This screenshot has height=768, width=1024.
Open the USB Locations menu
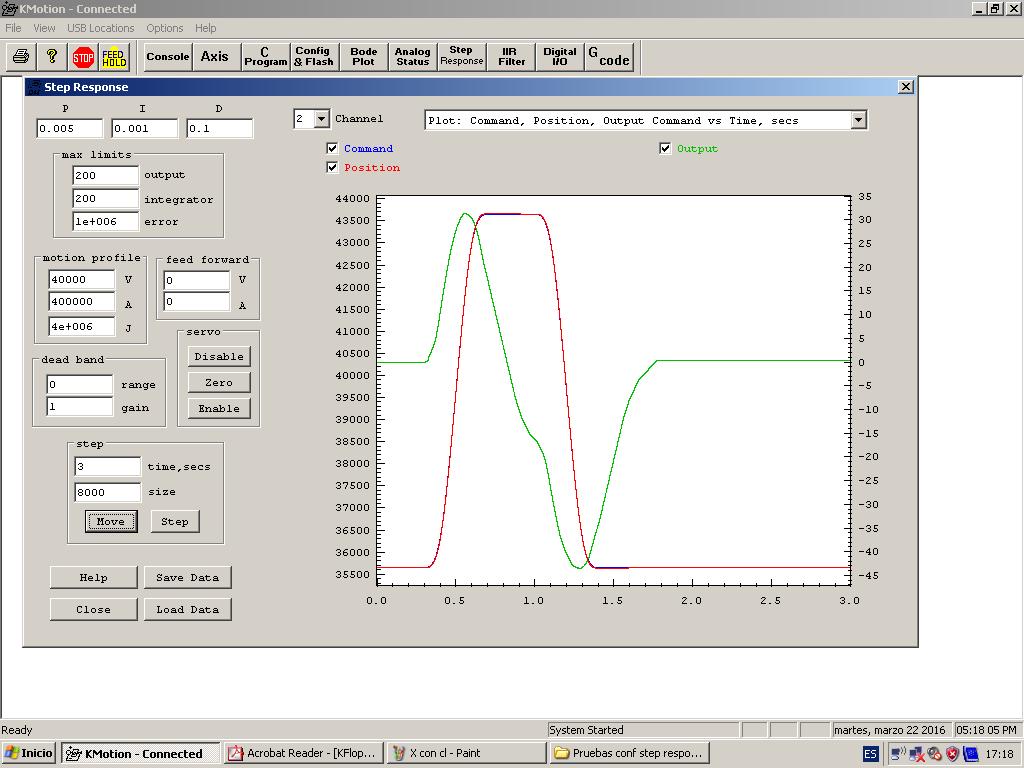coord(100,28)
